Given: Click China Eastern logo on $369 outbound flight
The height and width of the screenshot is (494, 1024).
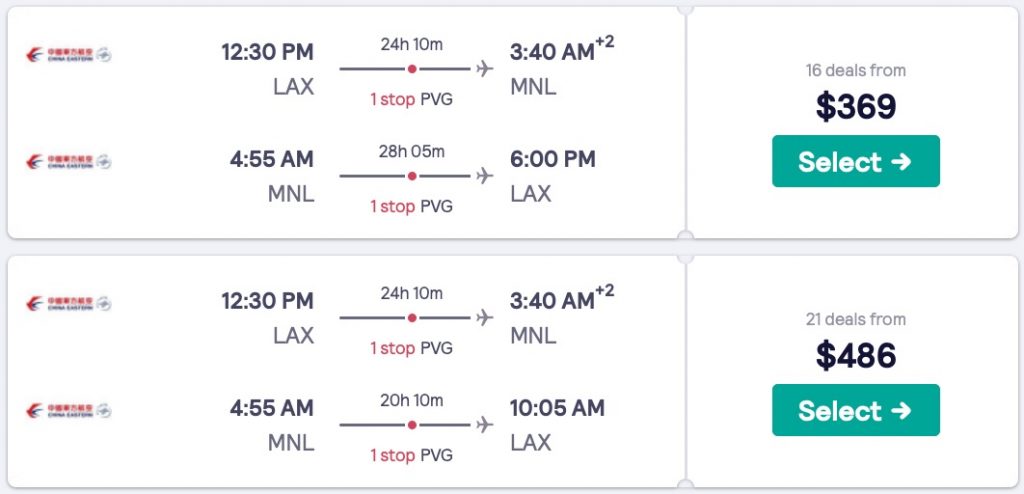Looking at the screenshot, I should tap(68, 54).
